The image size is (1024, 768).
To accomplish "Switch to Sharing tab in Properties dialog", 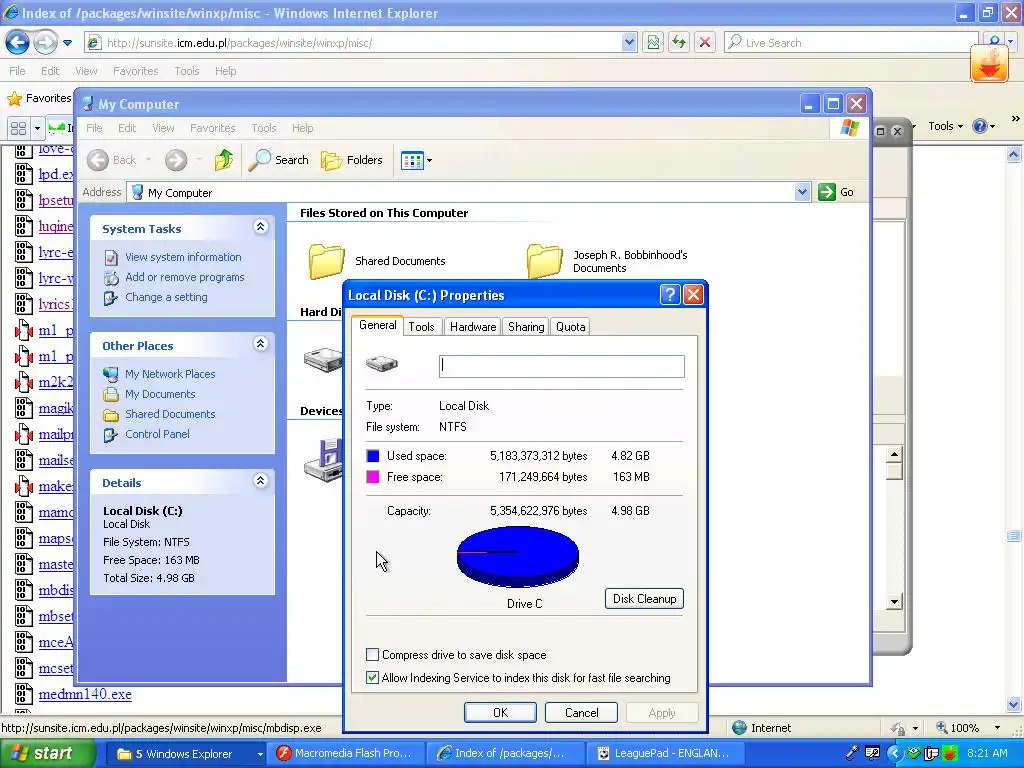I will point(526,327).
